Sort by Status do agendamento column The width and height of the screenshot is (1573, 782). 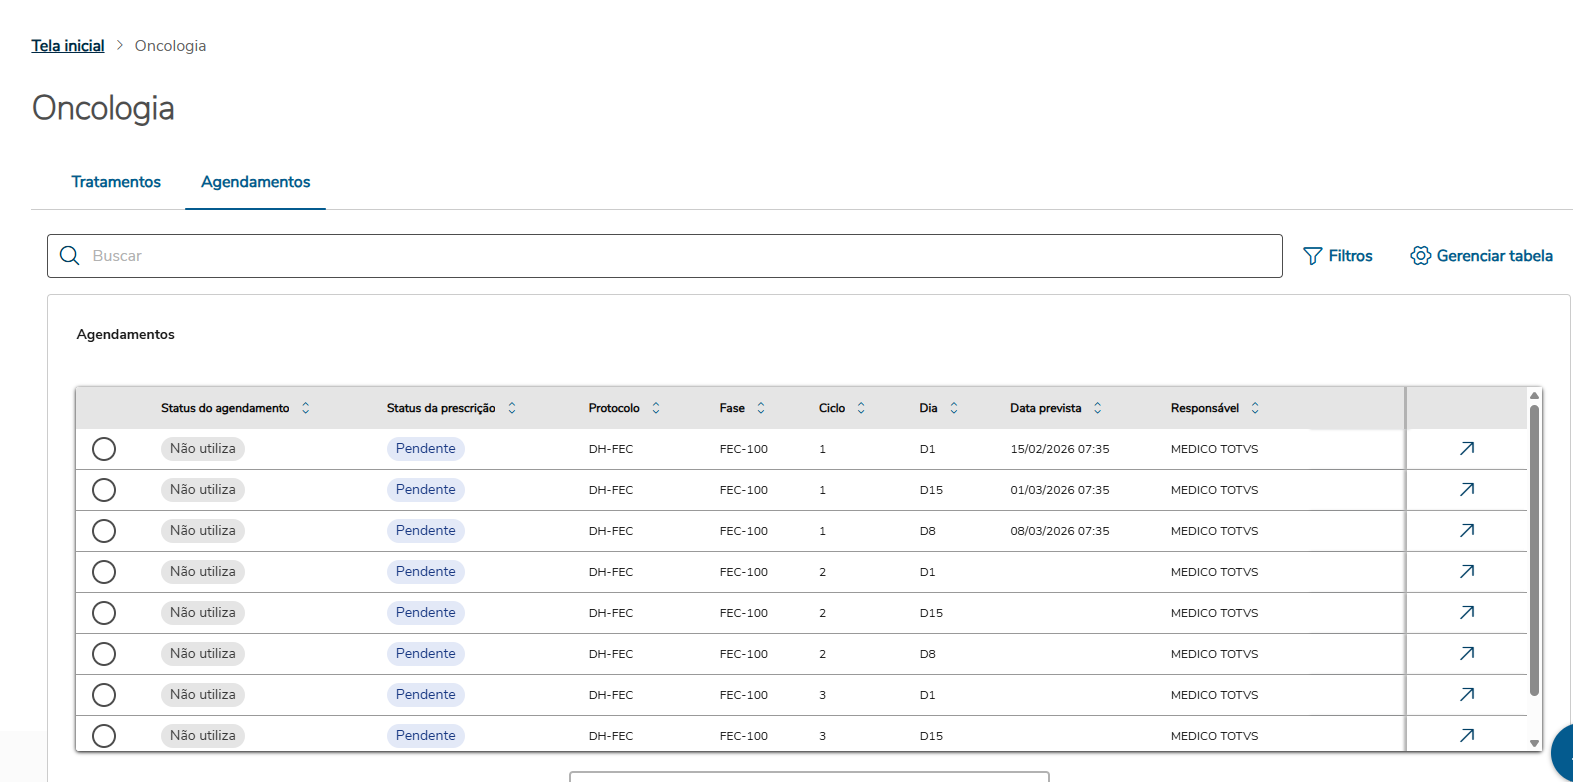click(306, 408)
